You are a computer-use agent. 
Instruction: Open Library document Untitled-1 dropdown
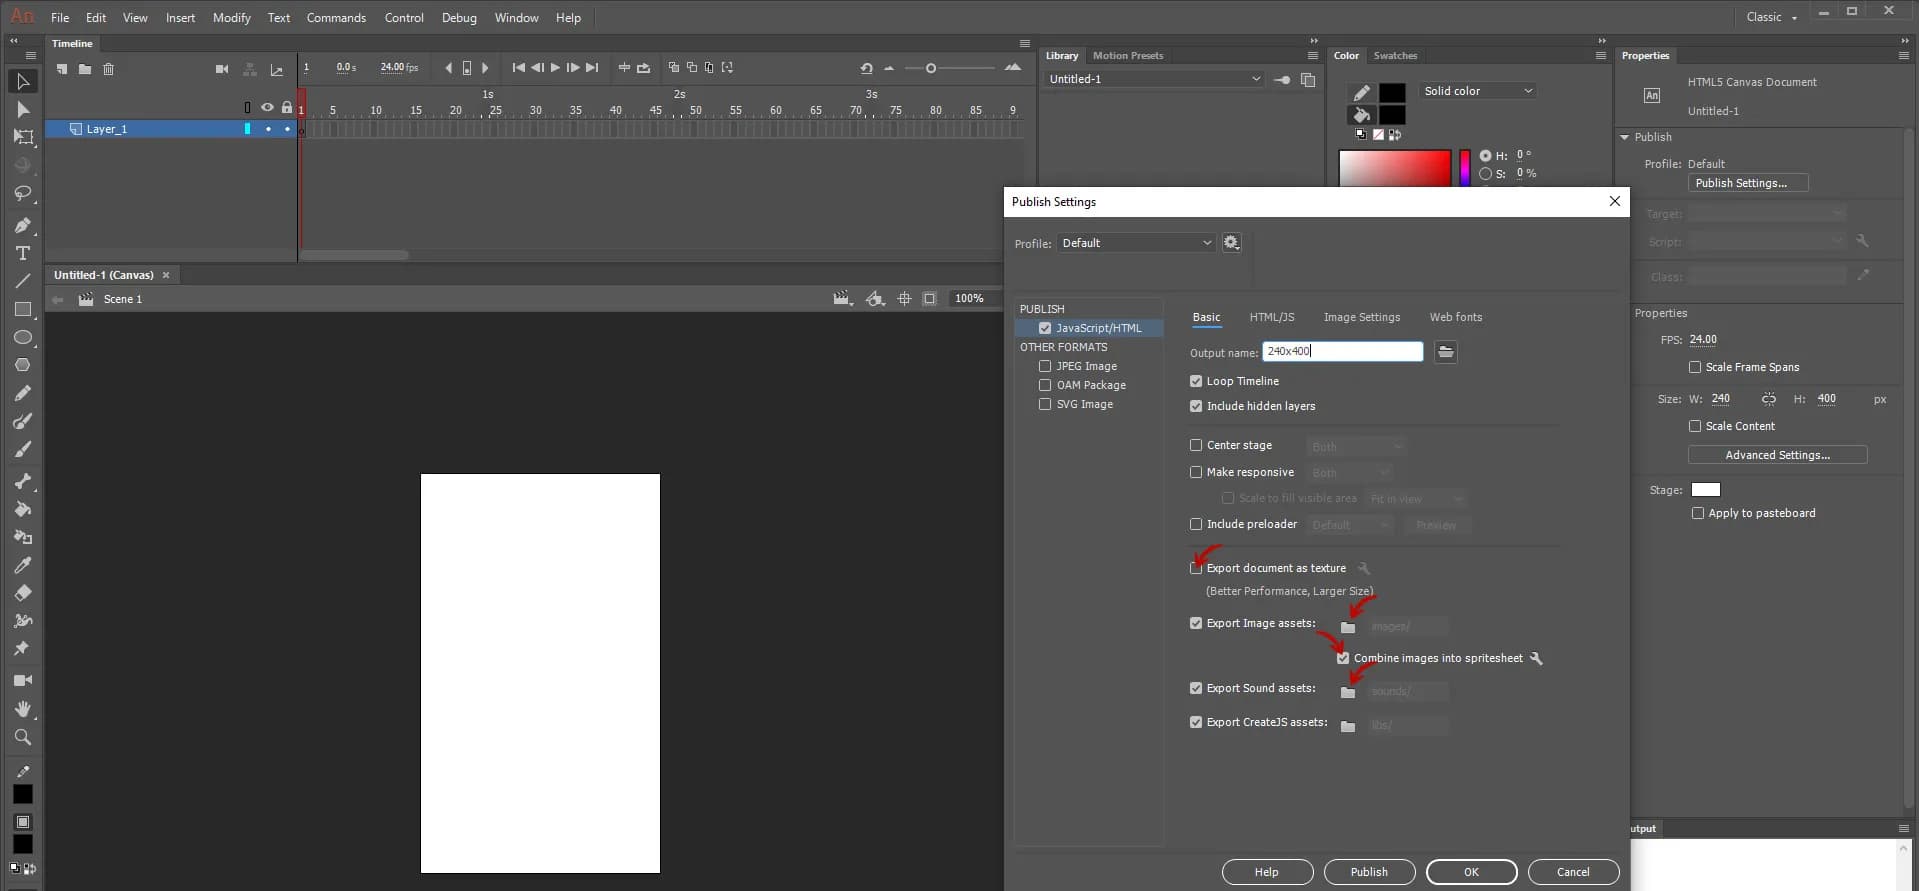click(1154, 79)
